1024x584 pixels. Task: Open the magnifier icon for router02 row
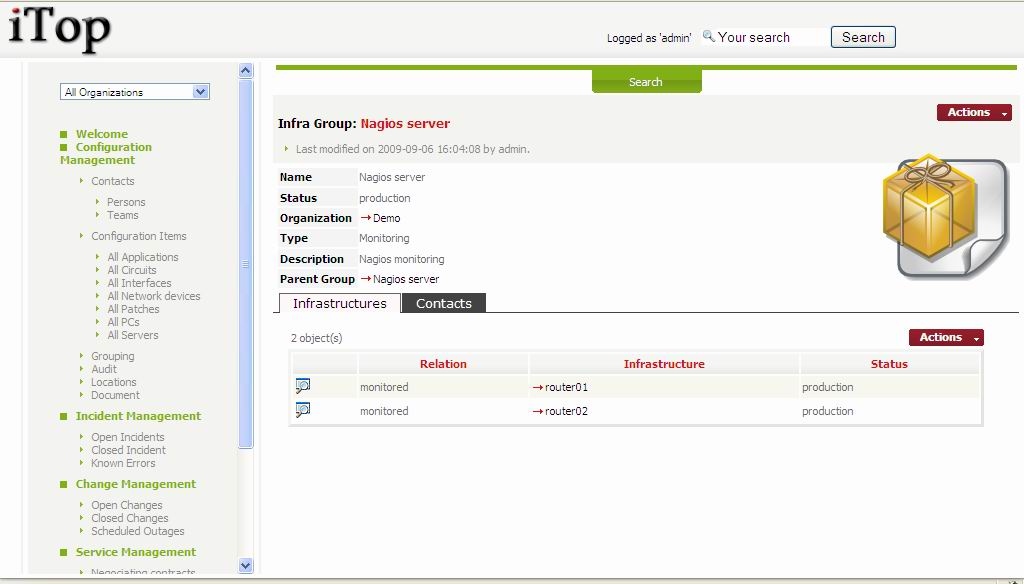(x=303, y=410)
